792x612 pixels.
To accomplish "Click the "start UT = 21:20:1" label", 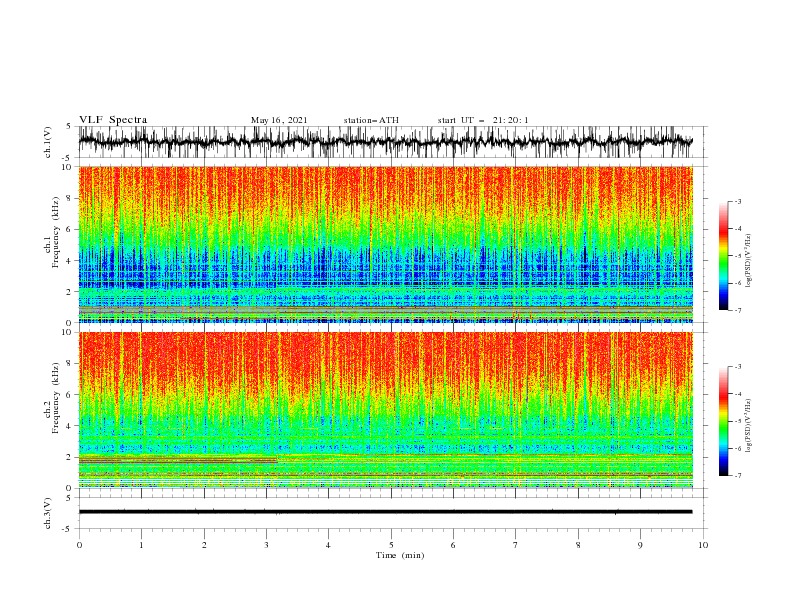I will pos(483,120).
